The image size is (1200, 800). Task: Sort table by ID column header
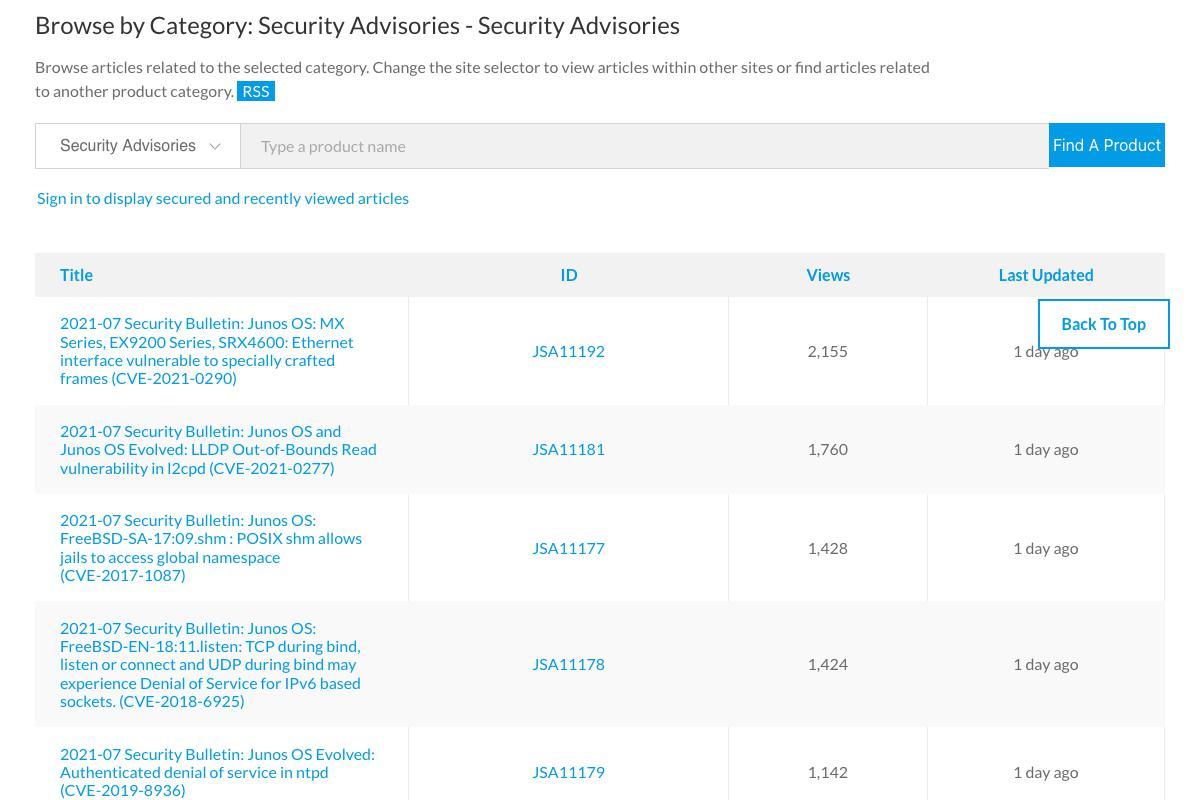(x=569, y=275)
